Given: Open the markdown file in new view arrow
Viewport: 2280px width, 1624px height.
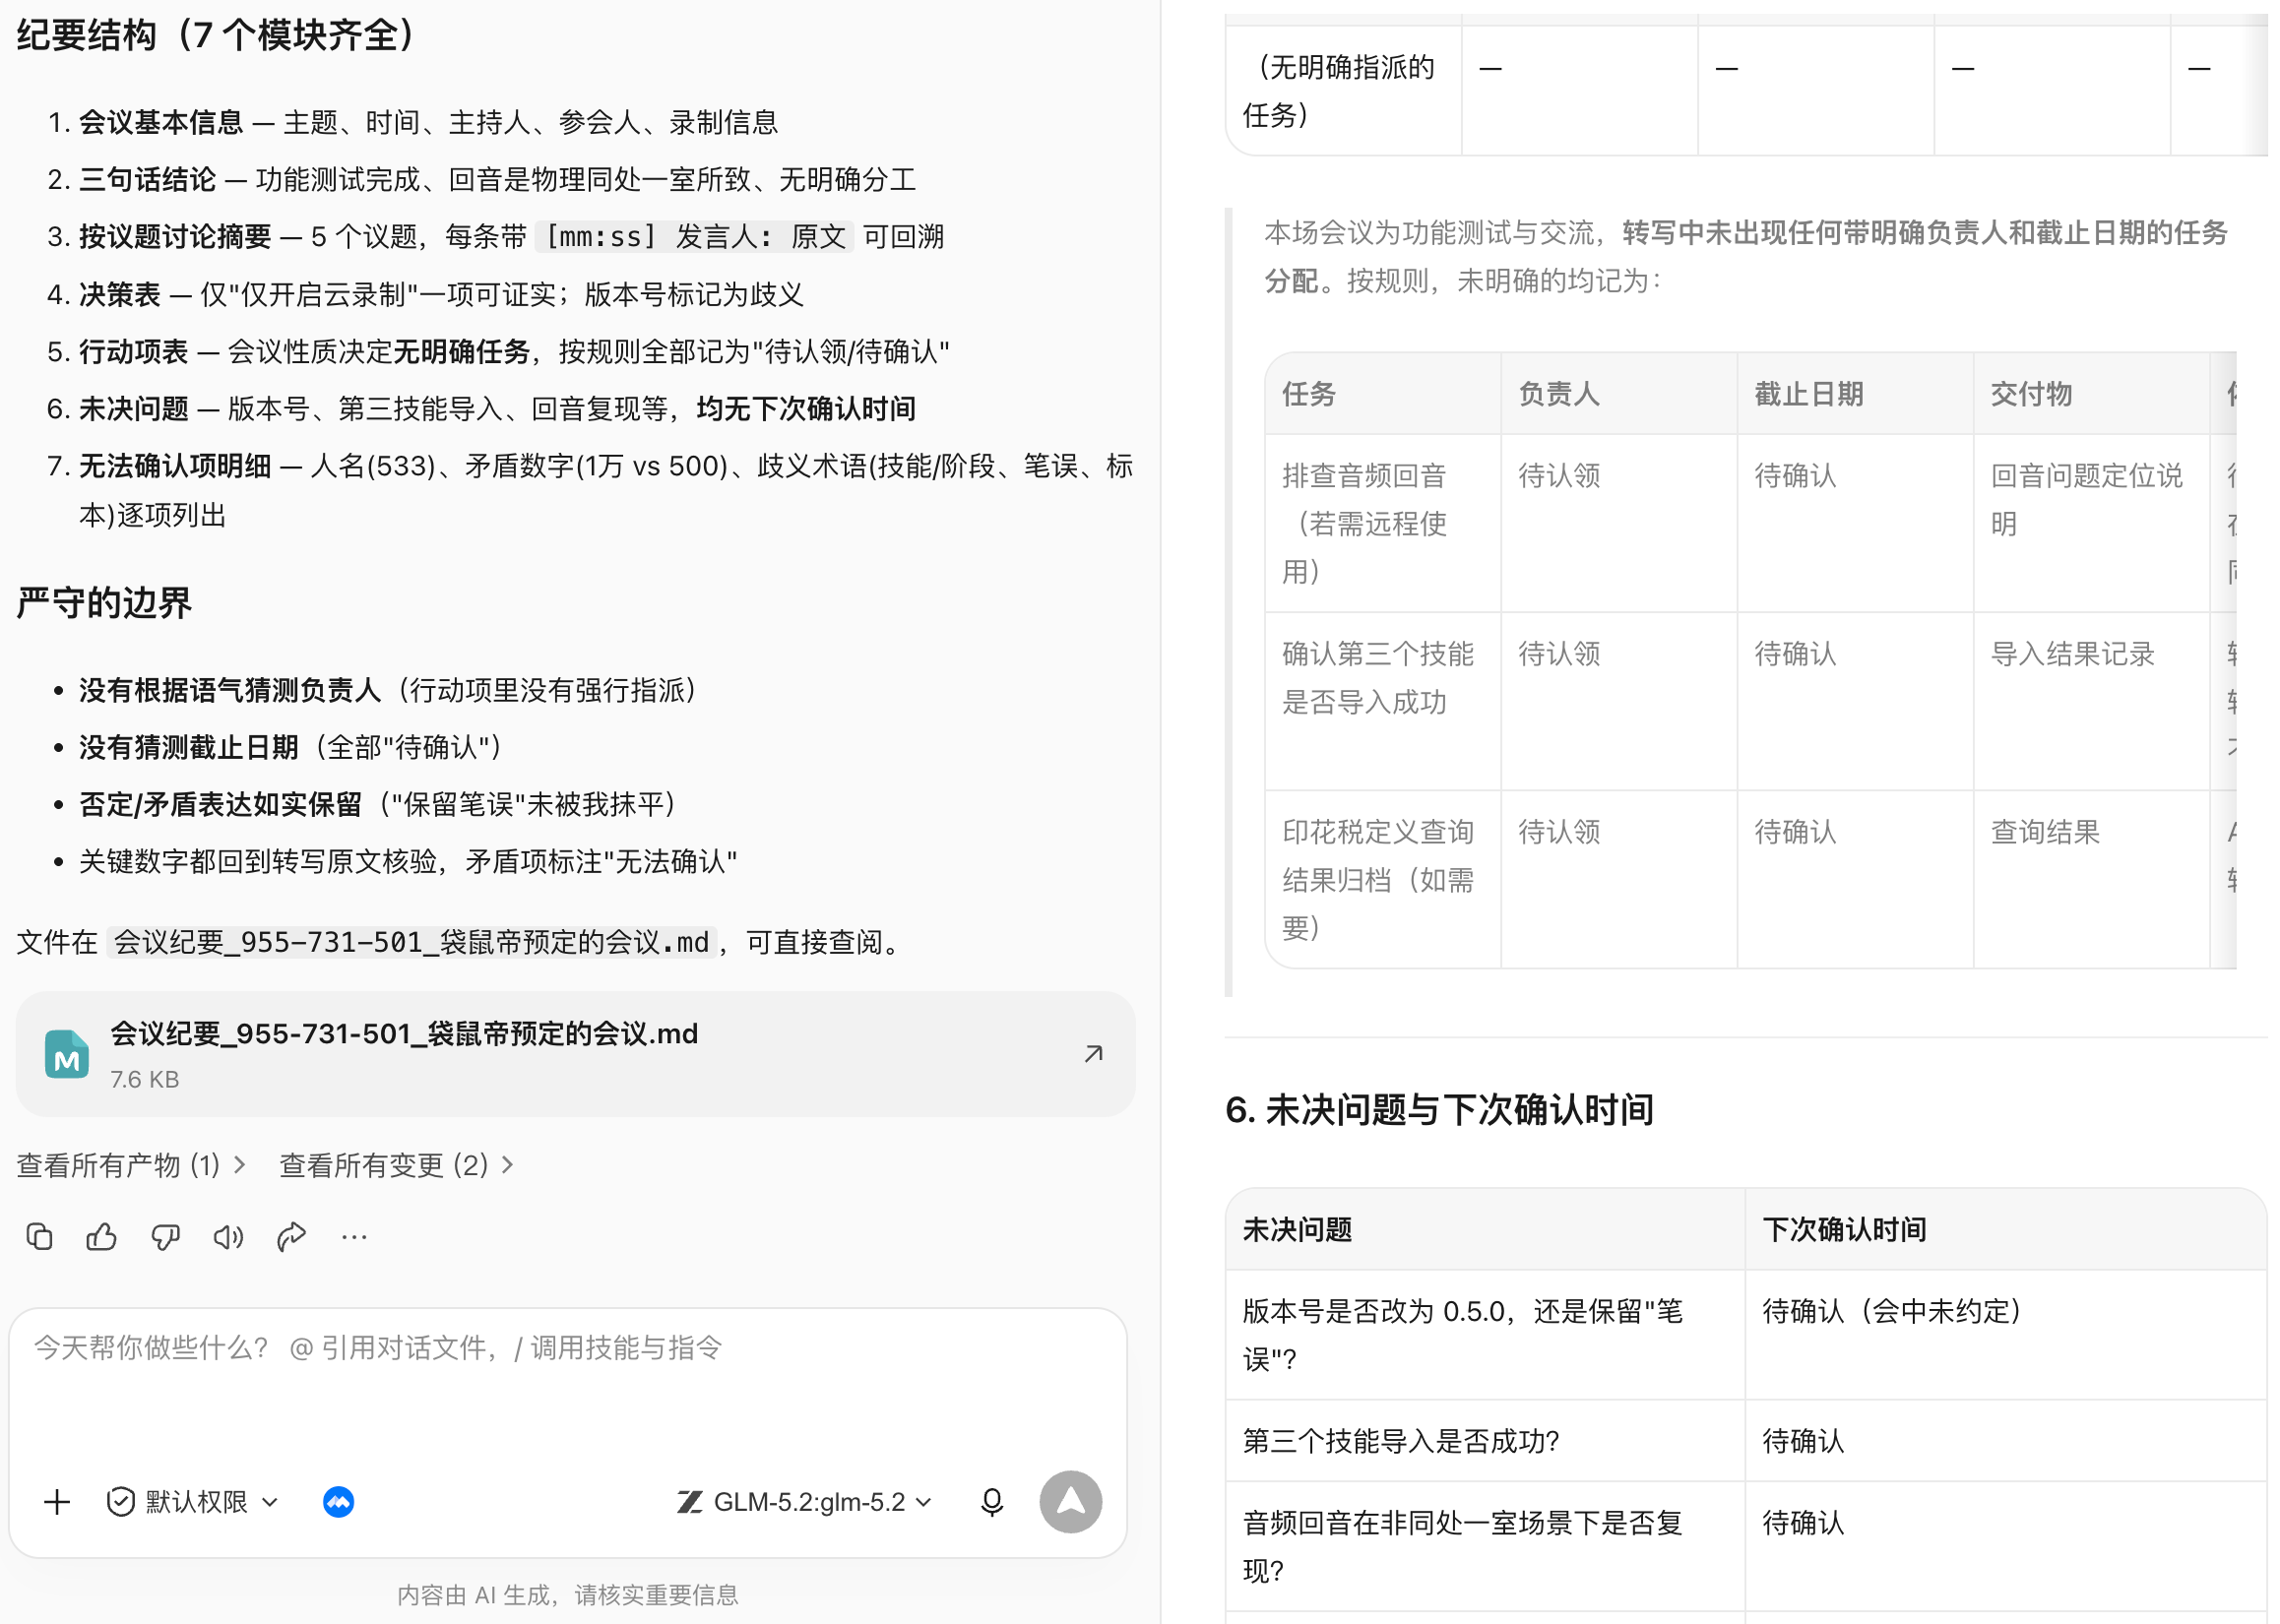Looking at the screenshot, I should [1093, 1053].
